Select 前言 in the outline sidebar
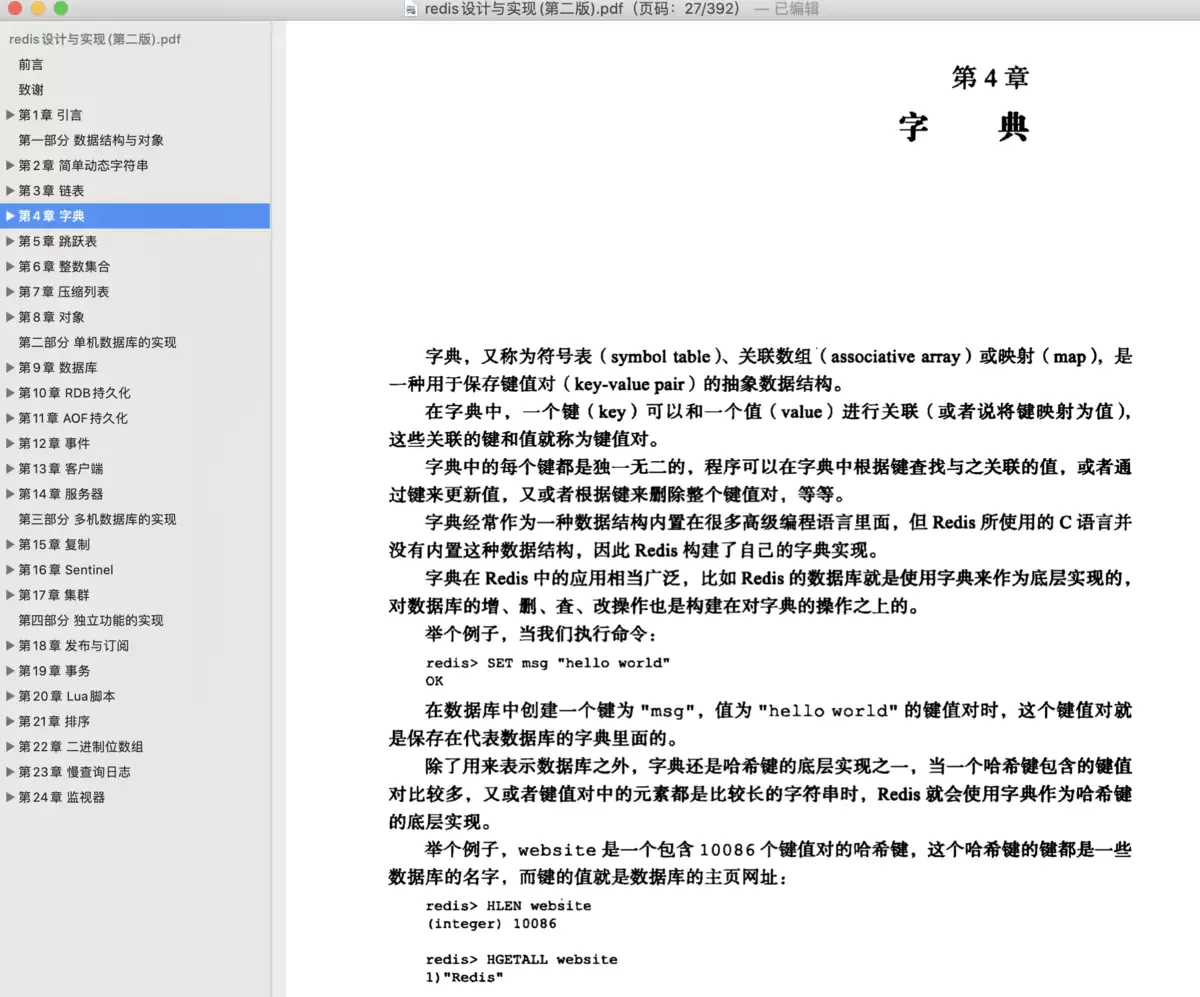The height and width of the screenshot is (997, 1200). coord(31,64)
